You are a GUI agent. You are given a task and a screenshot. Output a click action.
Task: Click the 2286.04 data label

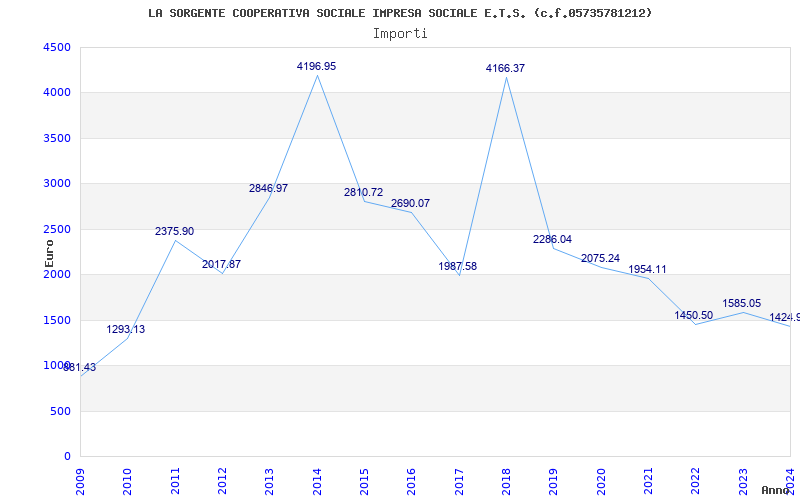point(552,239)
